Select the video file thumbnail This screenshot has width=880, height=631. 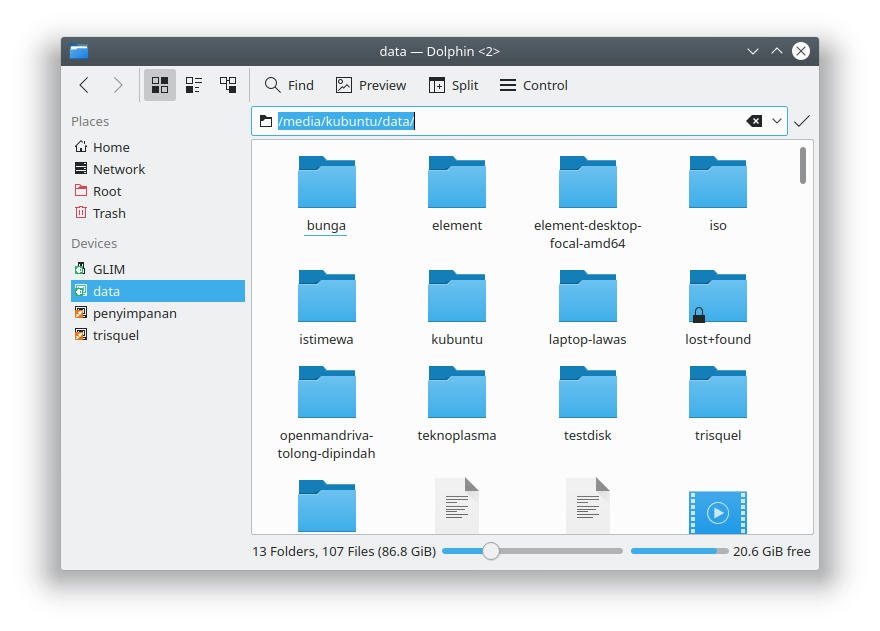point(718,512)
